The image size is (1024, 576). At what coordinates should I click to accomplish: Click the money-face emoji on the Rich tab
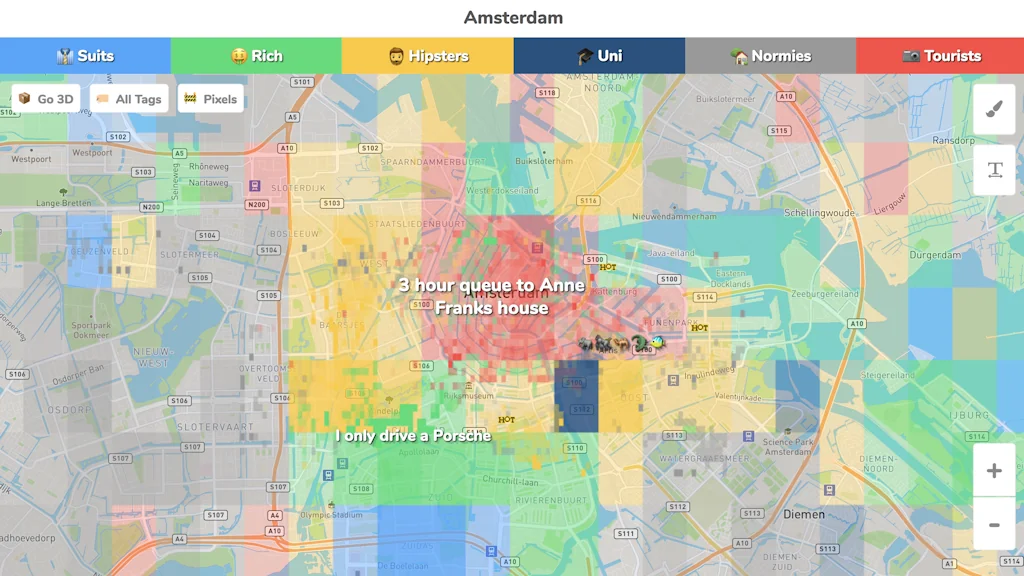pyautogui.click(x=237, y=56)
